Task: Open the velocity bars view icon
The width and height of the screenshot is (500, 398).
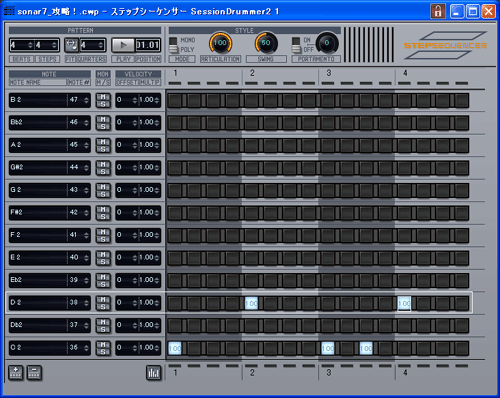Action: pyautogui.click(x=153, y=373)
